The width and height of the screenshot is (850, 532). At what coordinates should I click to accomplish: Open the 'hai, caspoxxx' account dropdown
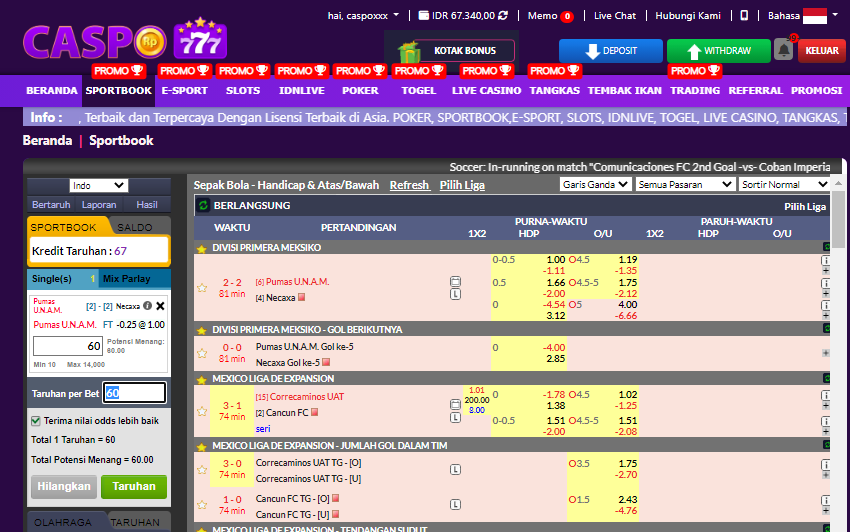(x=363, y=16)
